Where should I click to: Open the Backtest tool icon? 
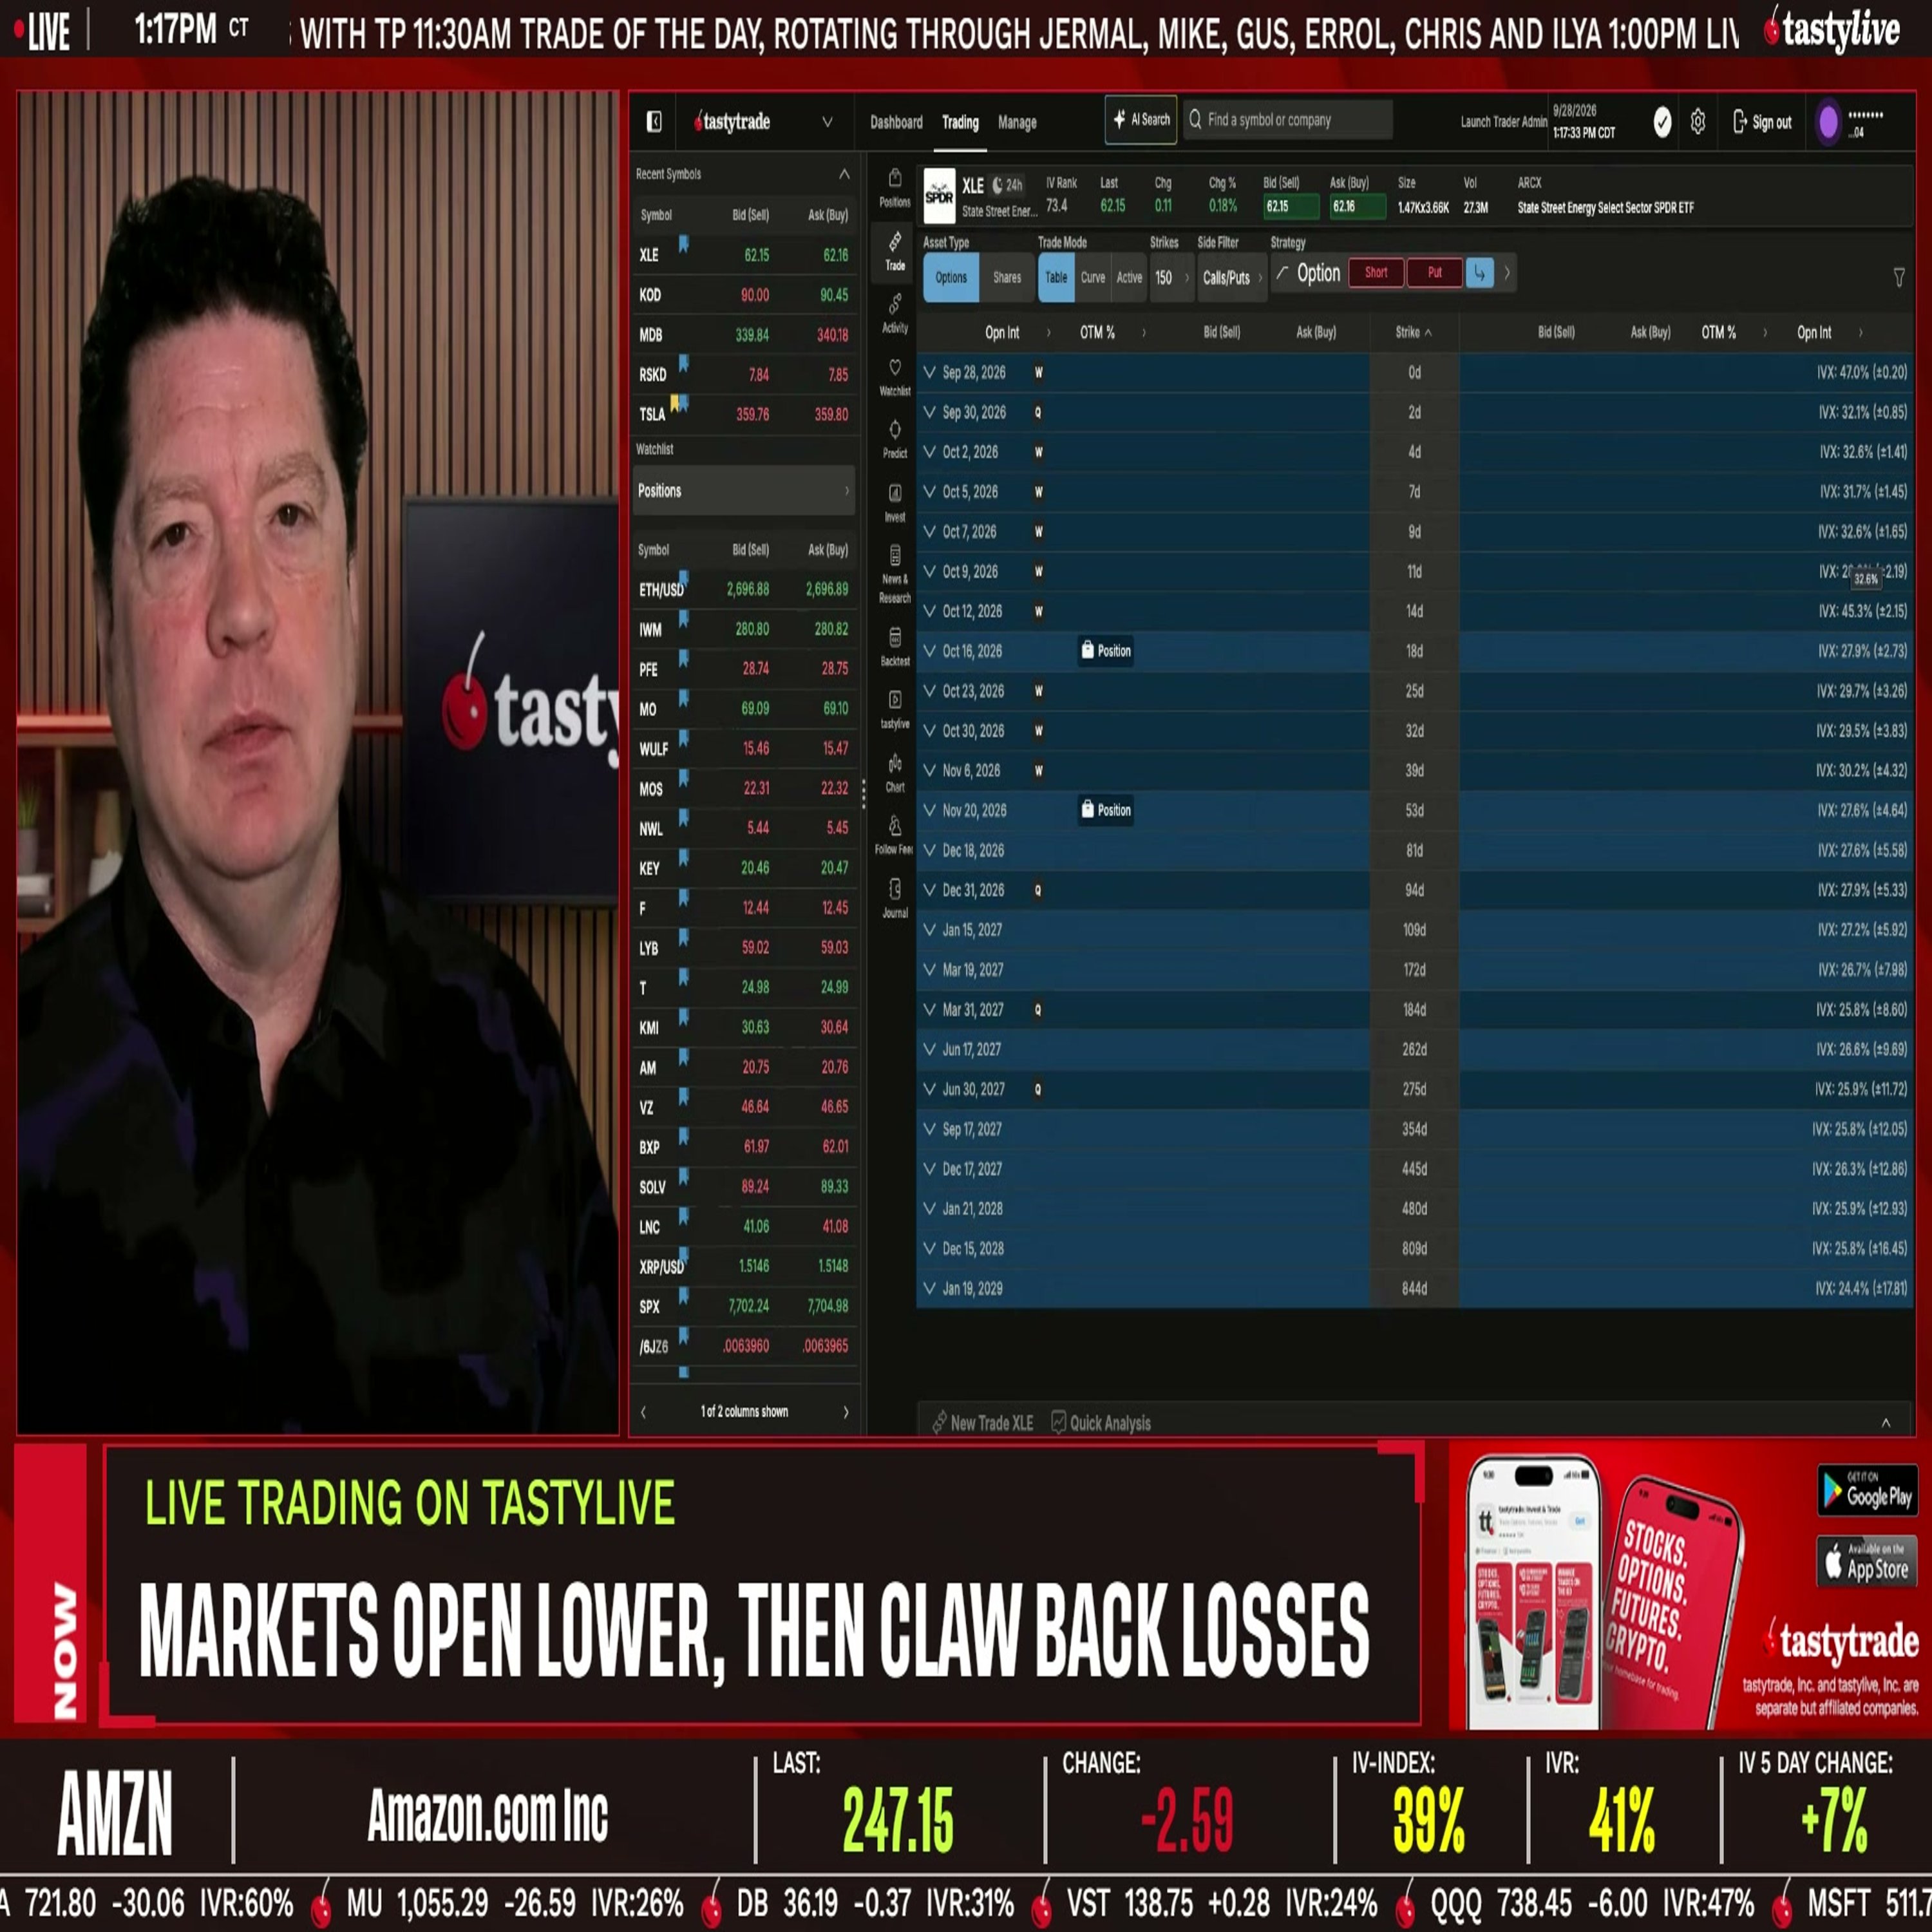[895, 646]
